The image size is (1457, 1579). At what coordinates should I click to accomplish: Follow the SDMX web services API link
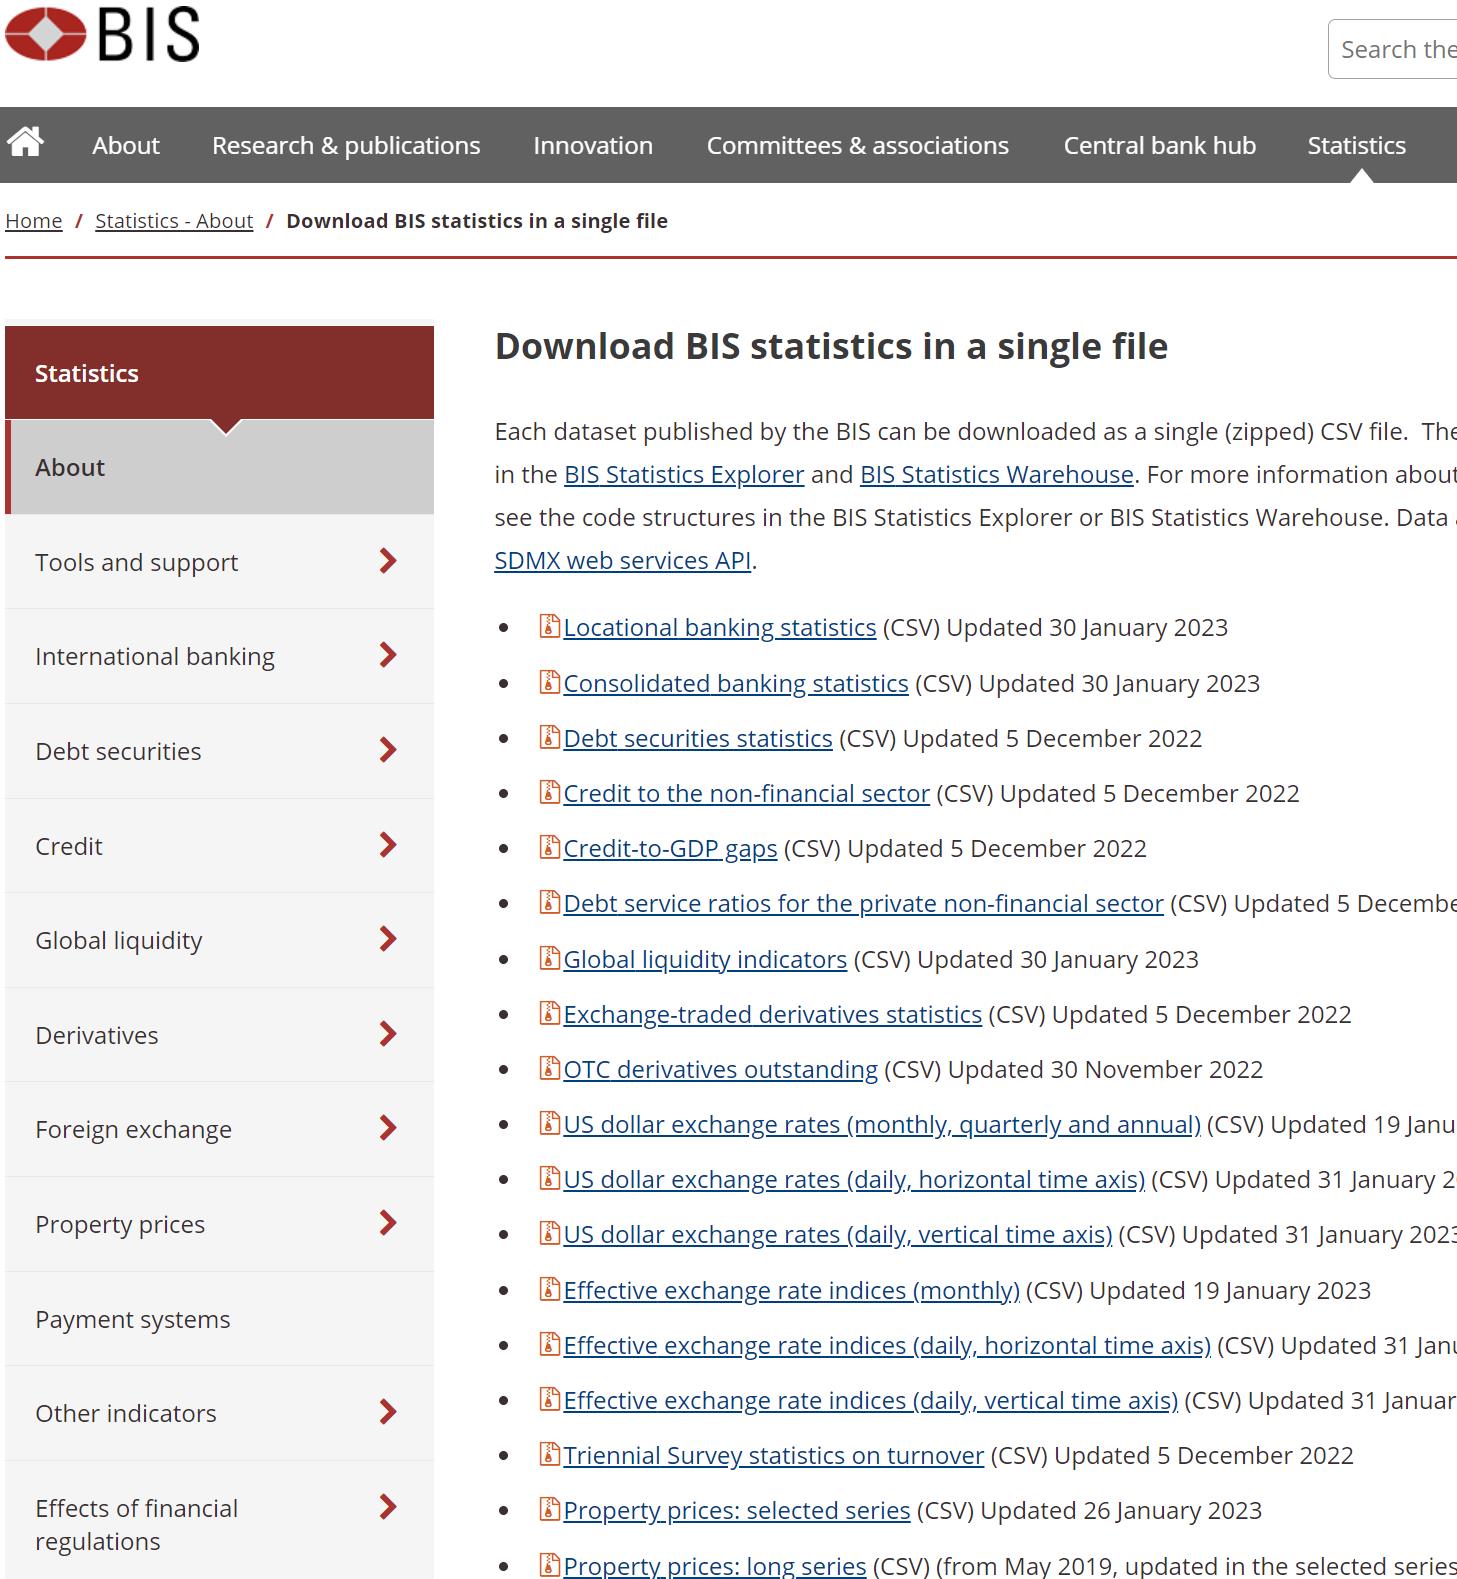622,561
